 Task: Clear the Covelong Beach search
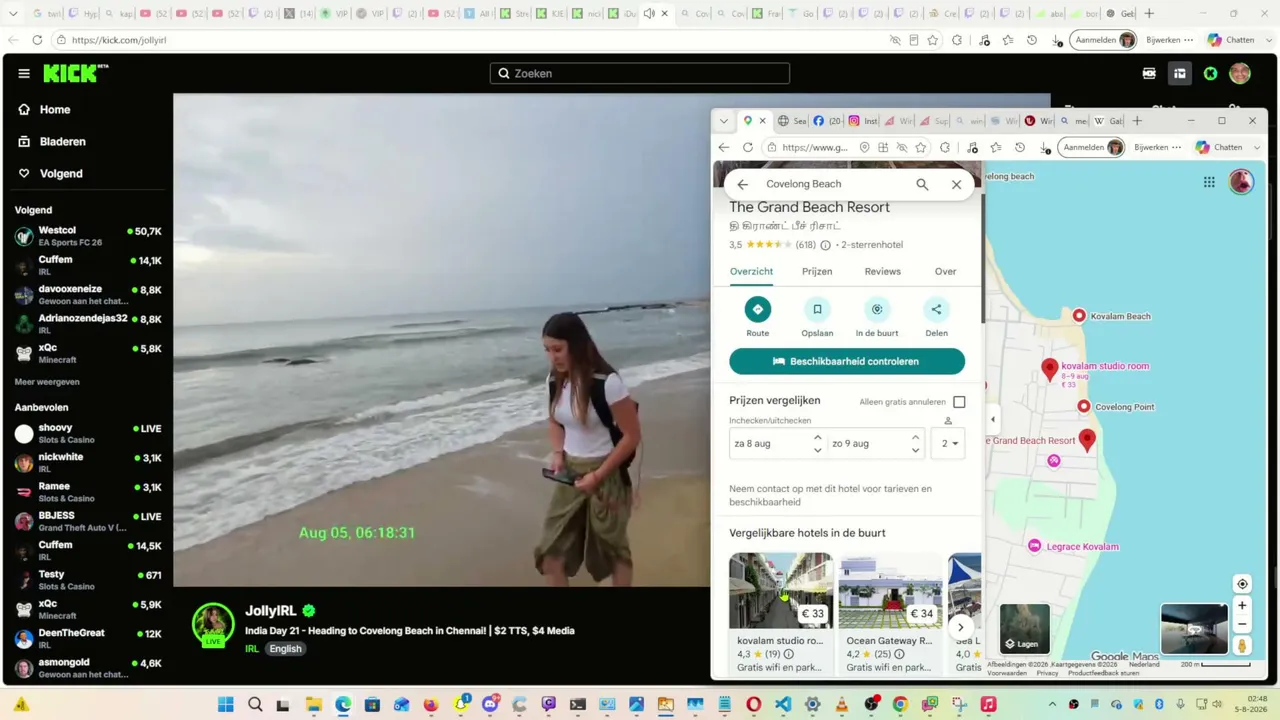(x=956, y=184)
